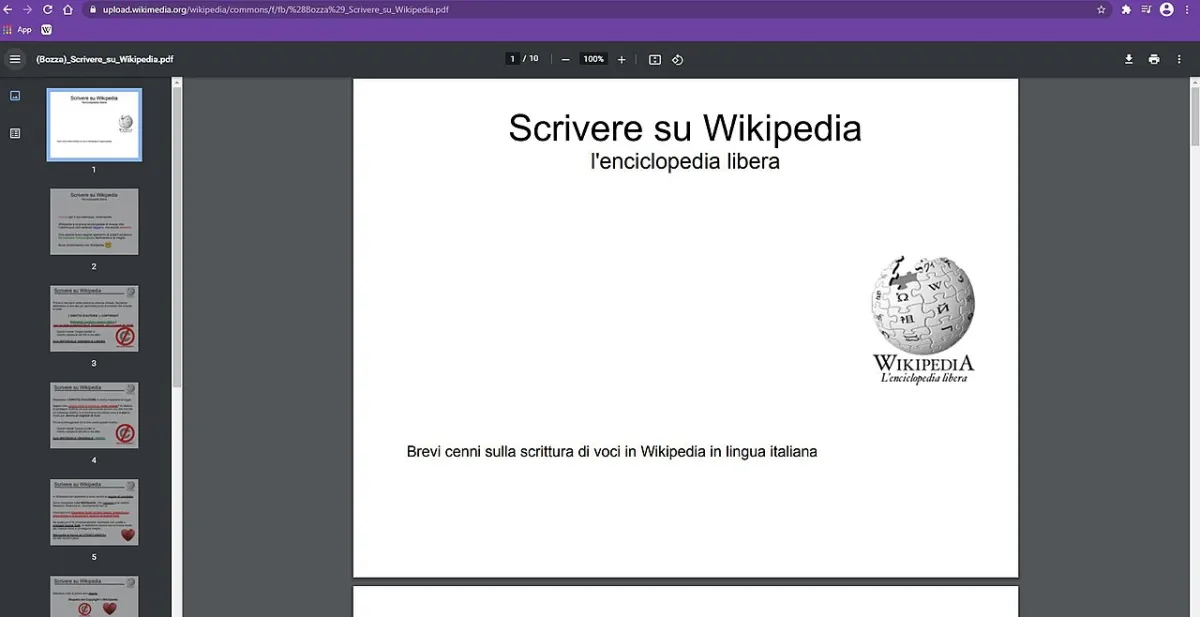Rotate the PDF counterclockwise

point(677,59)
